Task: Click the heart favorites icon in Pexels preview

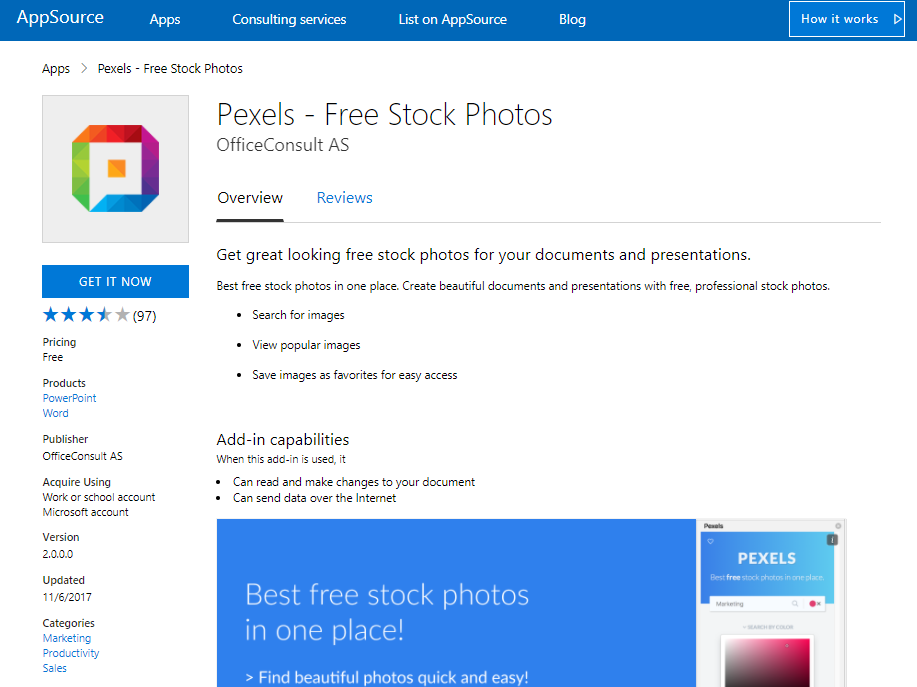Action: 711,541
